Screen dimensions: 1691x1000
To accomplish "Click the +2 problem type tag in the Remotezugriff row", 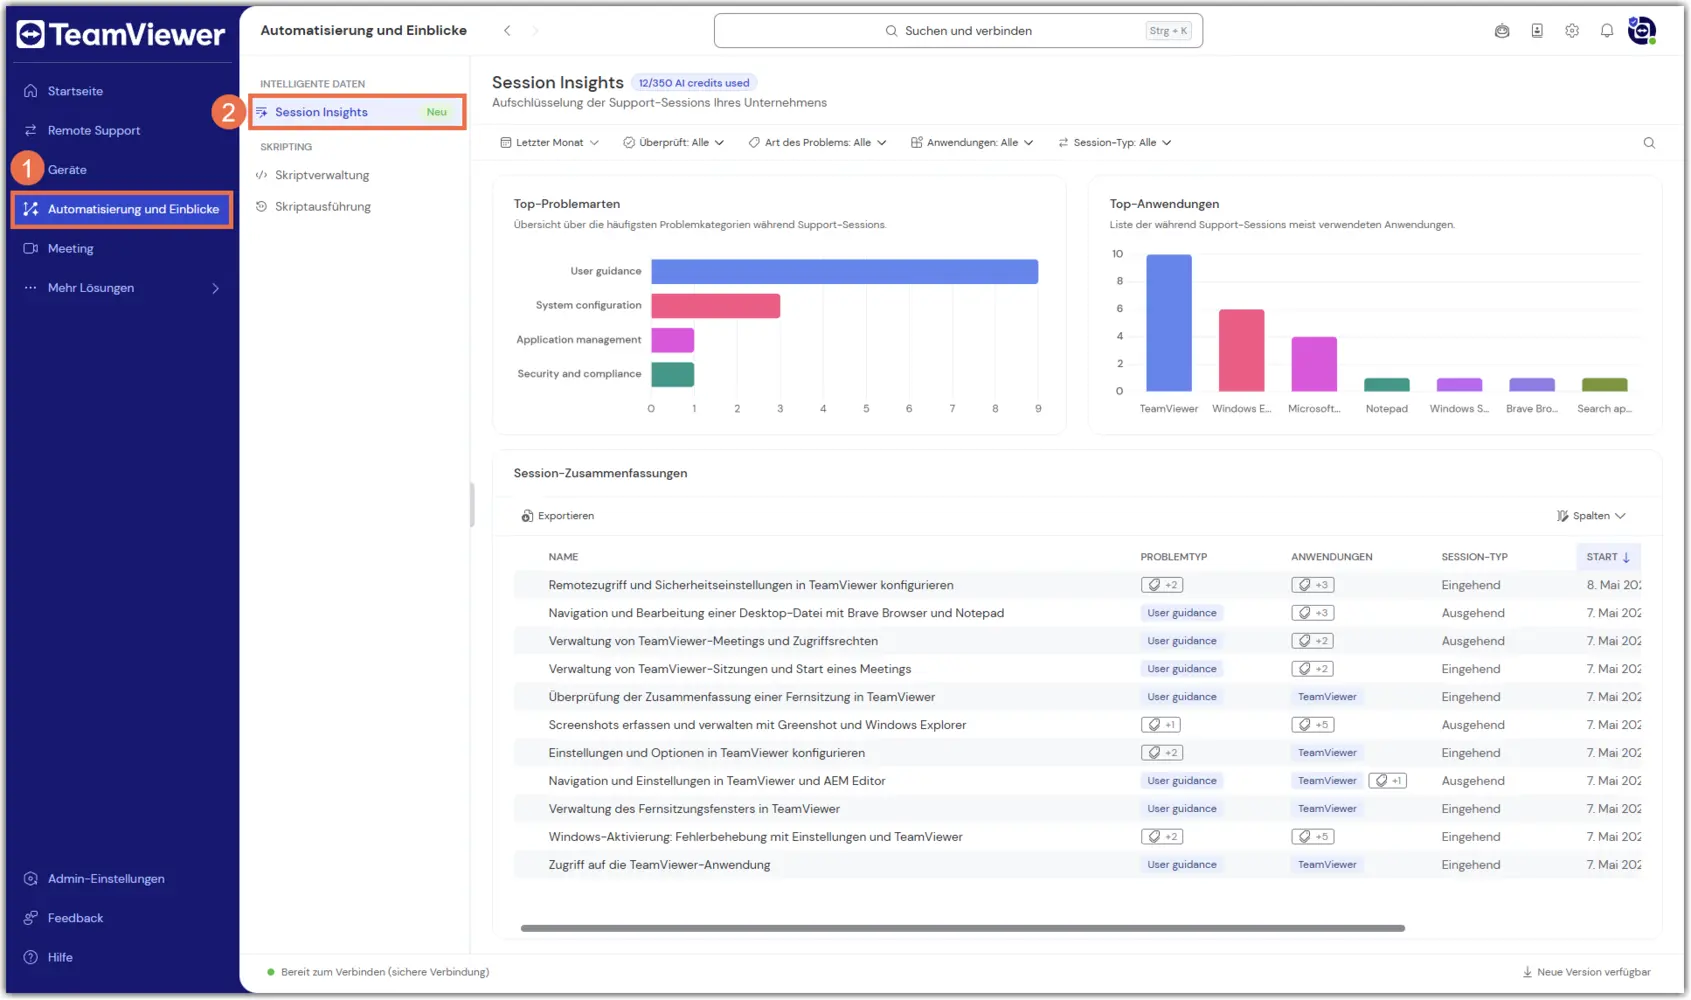I will click(1162, 585).
